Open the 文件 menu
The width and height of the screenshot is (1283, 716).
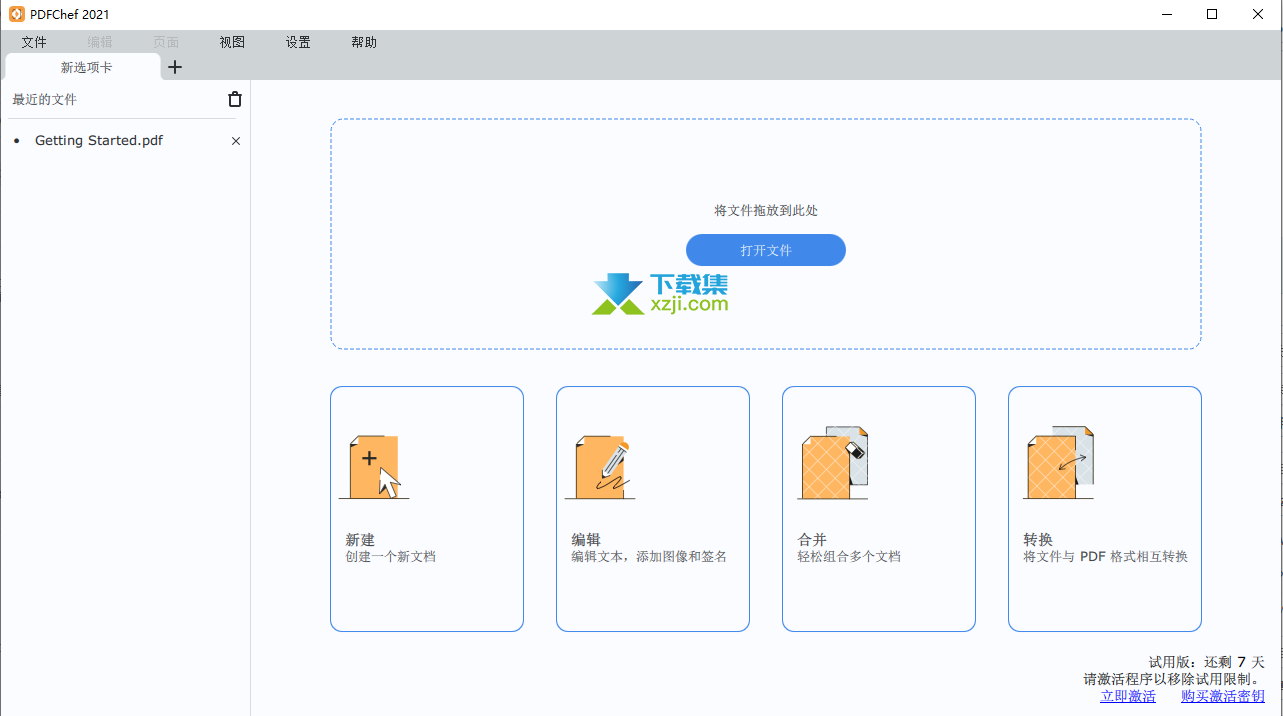[x=34, y=42]
